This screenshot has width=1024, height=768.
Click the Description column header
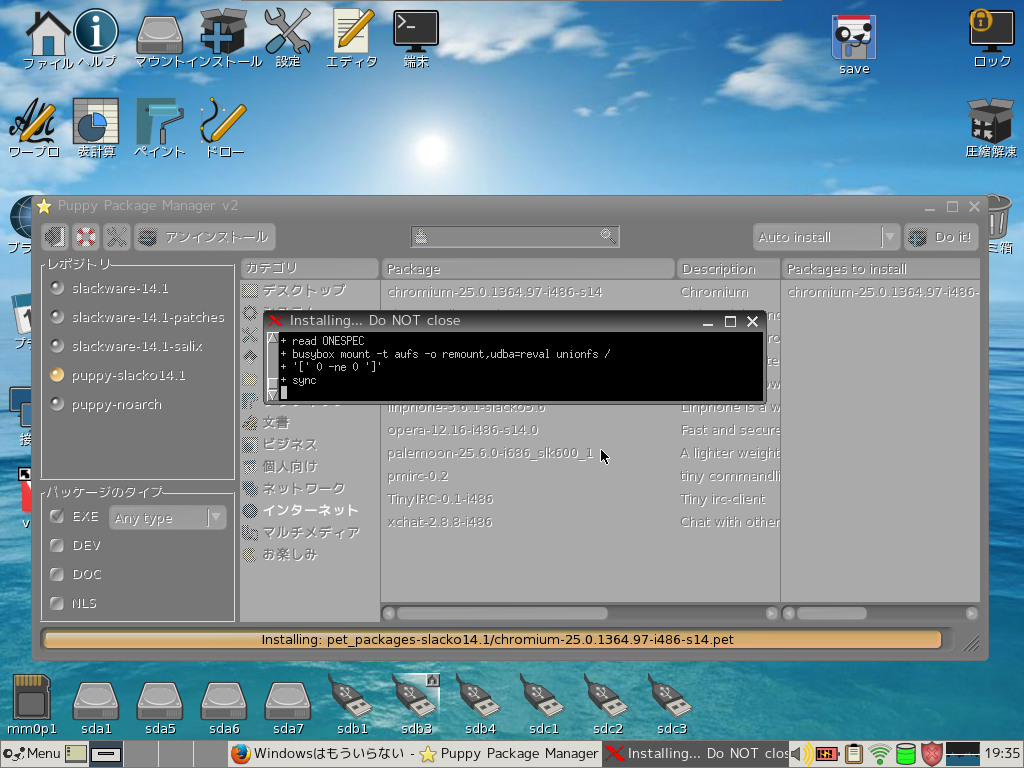(728, 268)
